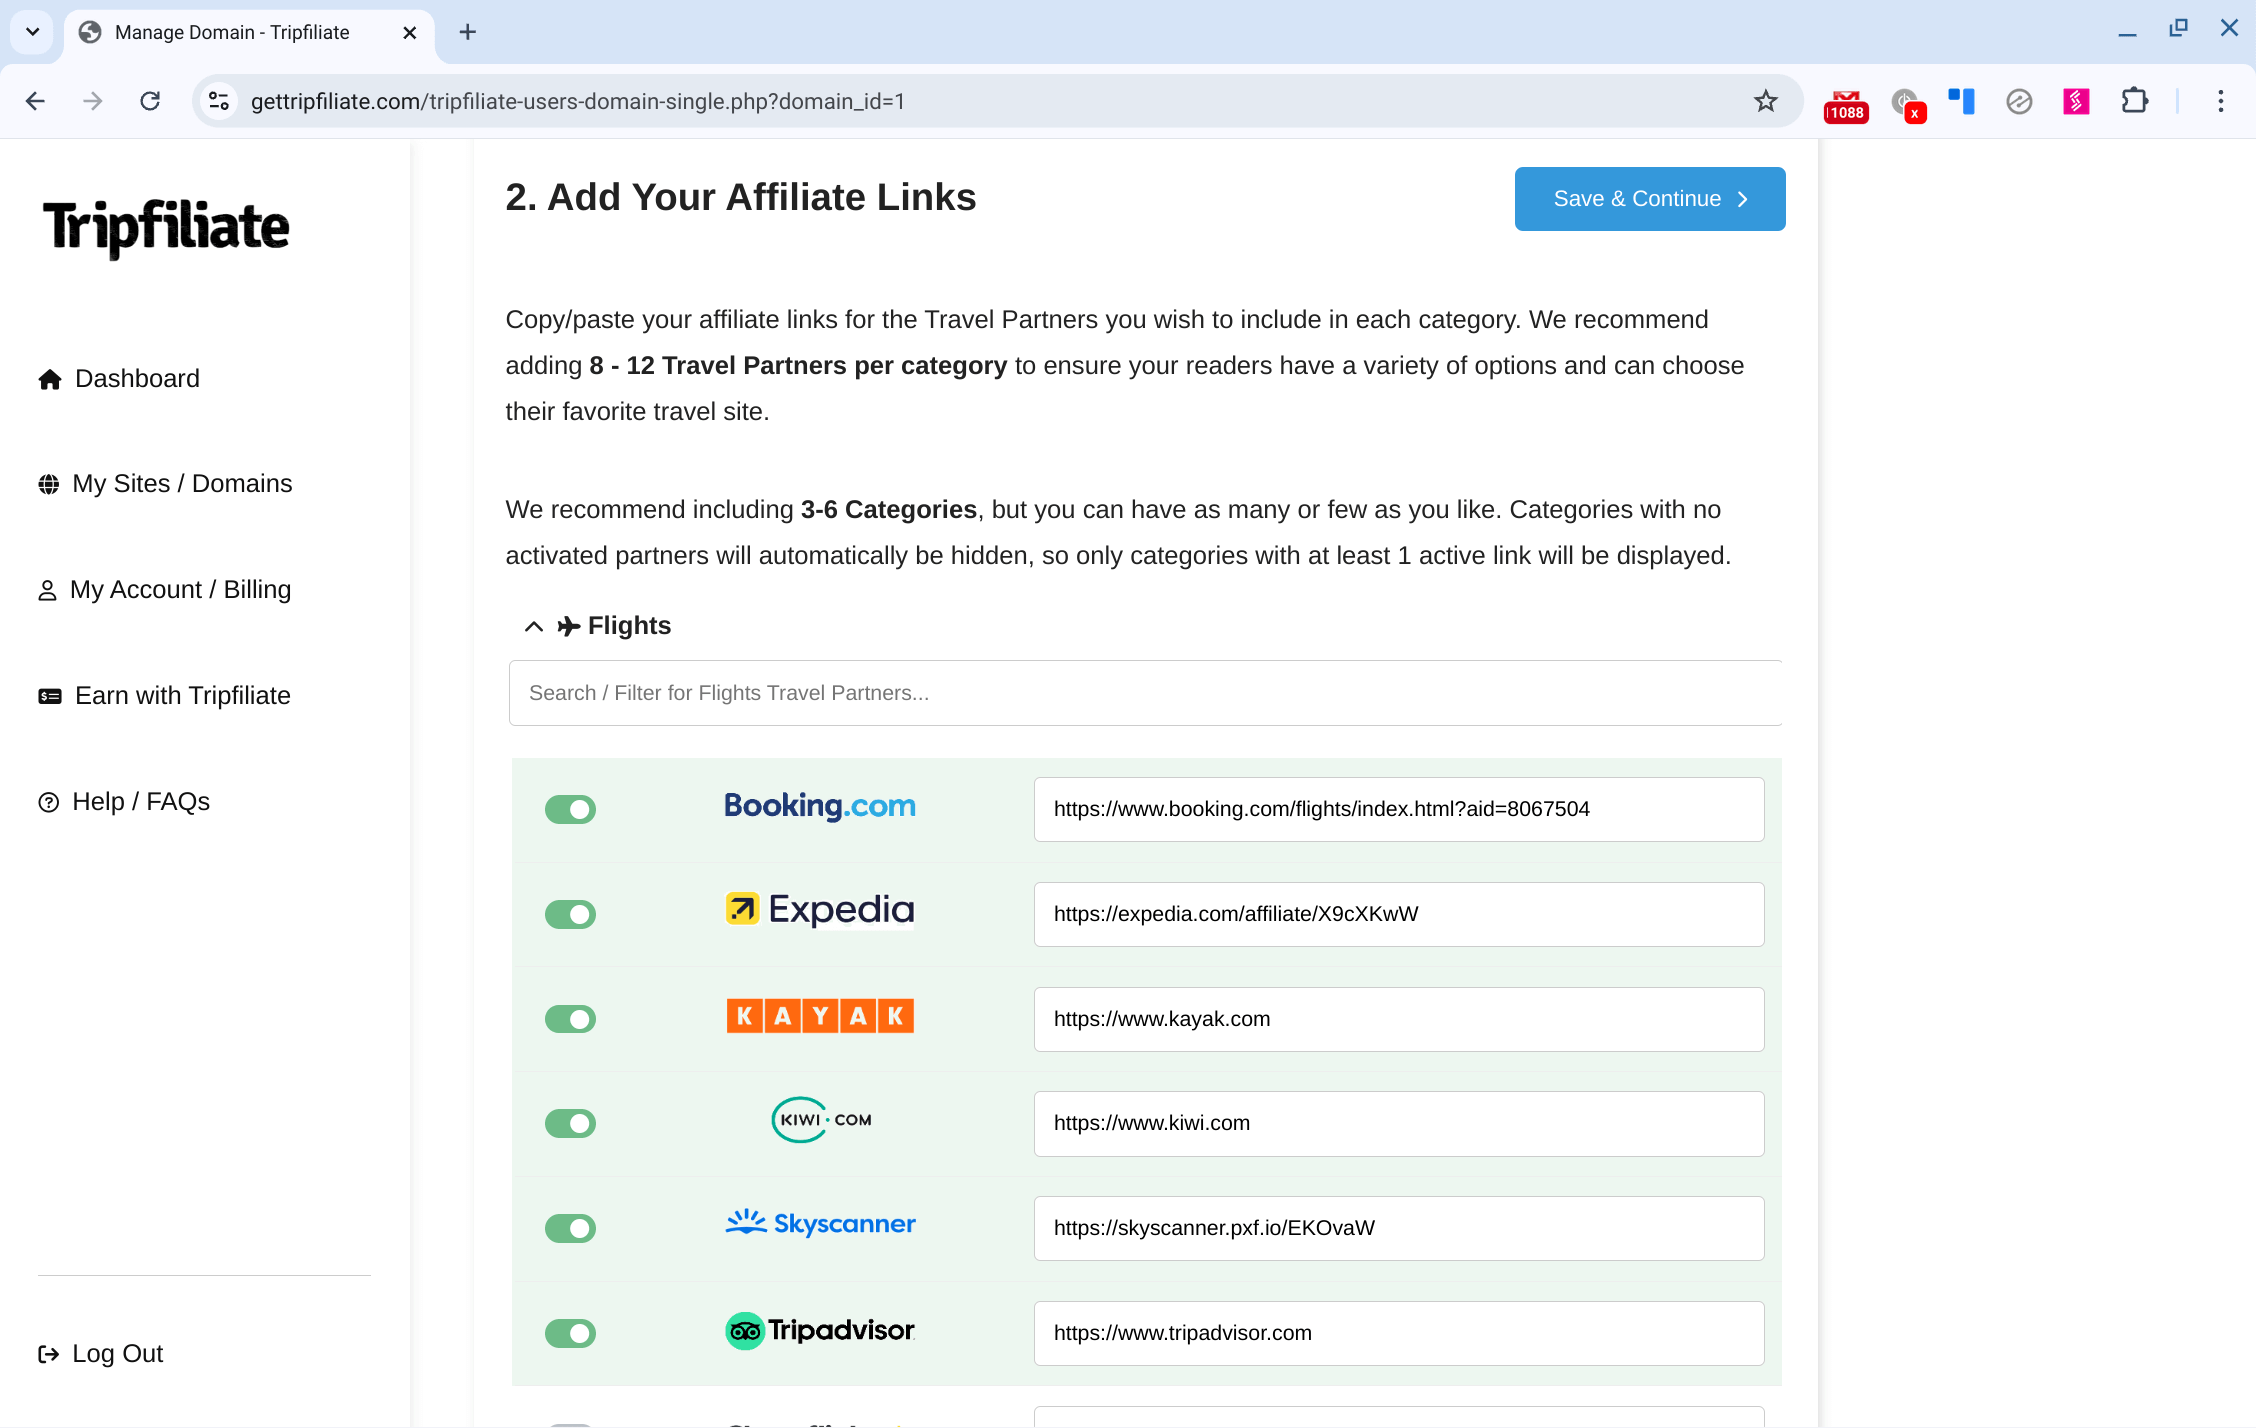2256x1428 pixels.
Task: Disable the Booking.com partner toggle
Action: 570,809
